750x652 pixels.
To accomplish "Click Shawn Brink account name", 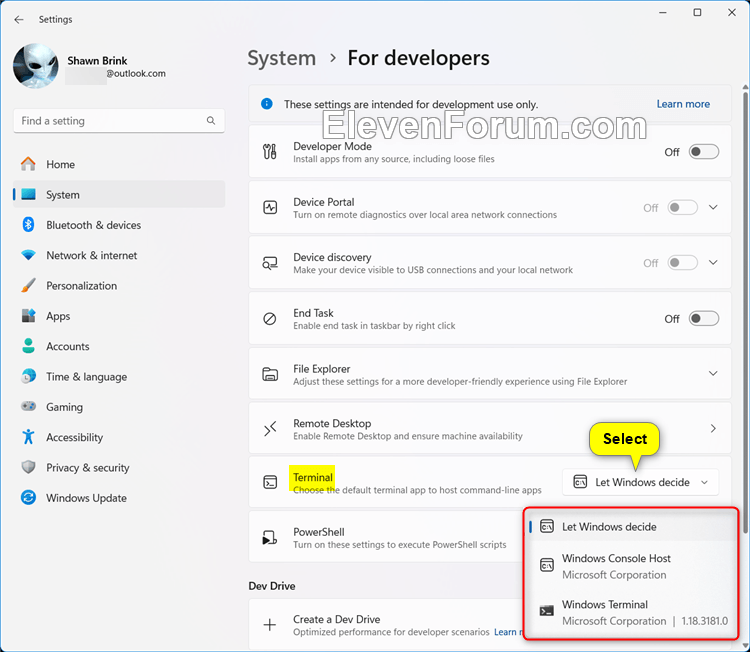I will coord(97,61).
